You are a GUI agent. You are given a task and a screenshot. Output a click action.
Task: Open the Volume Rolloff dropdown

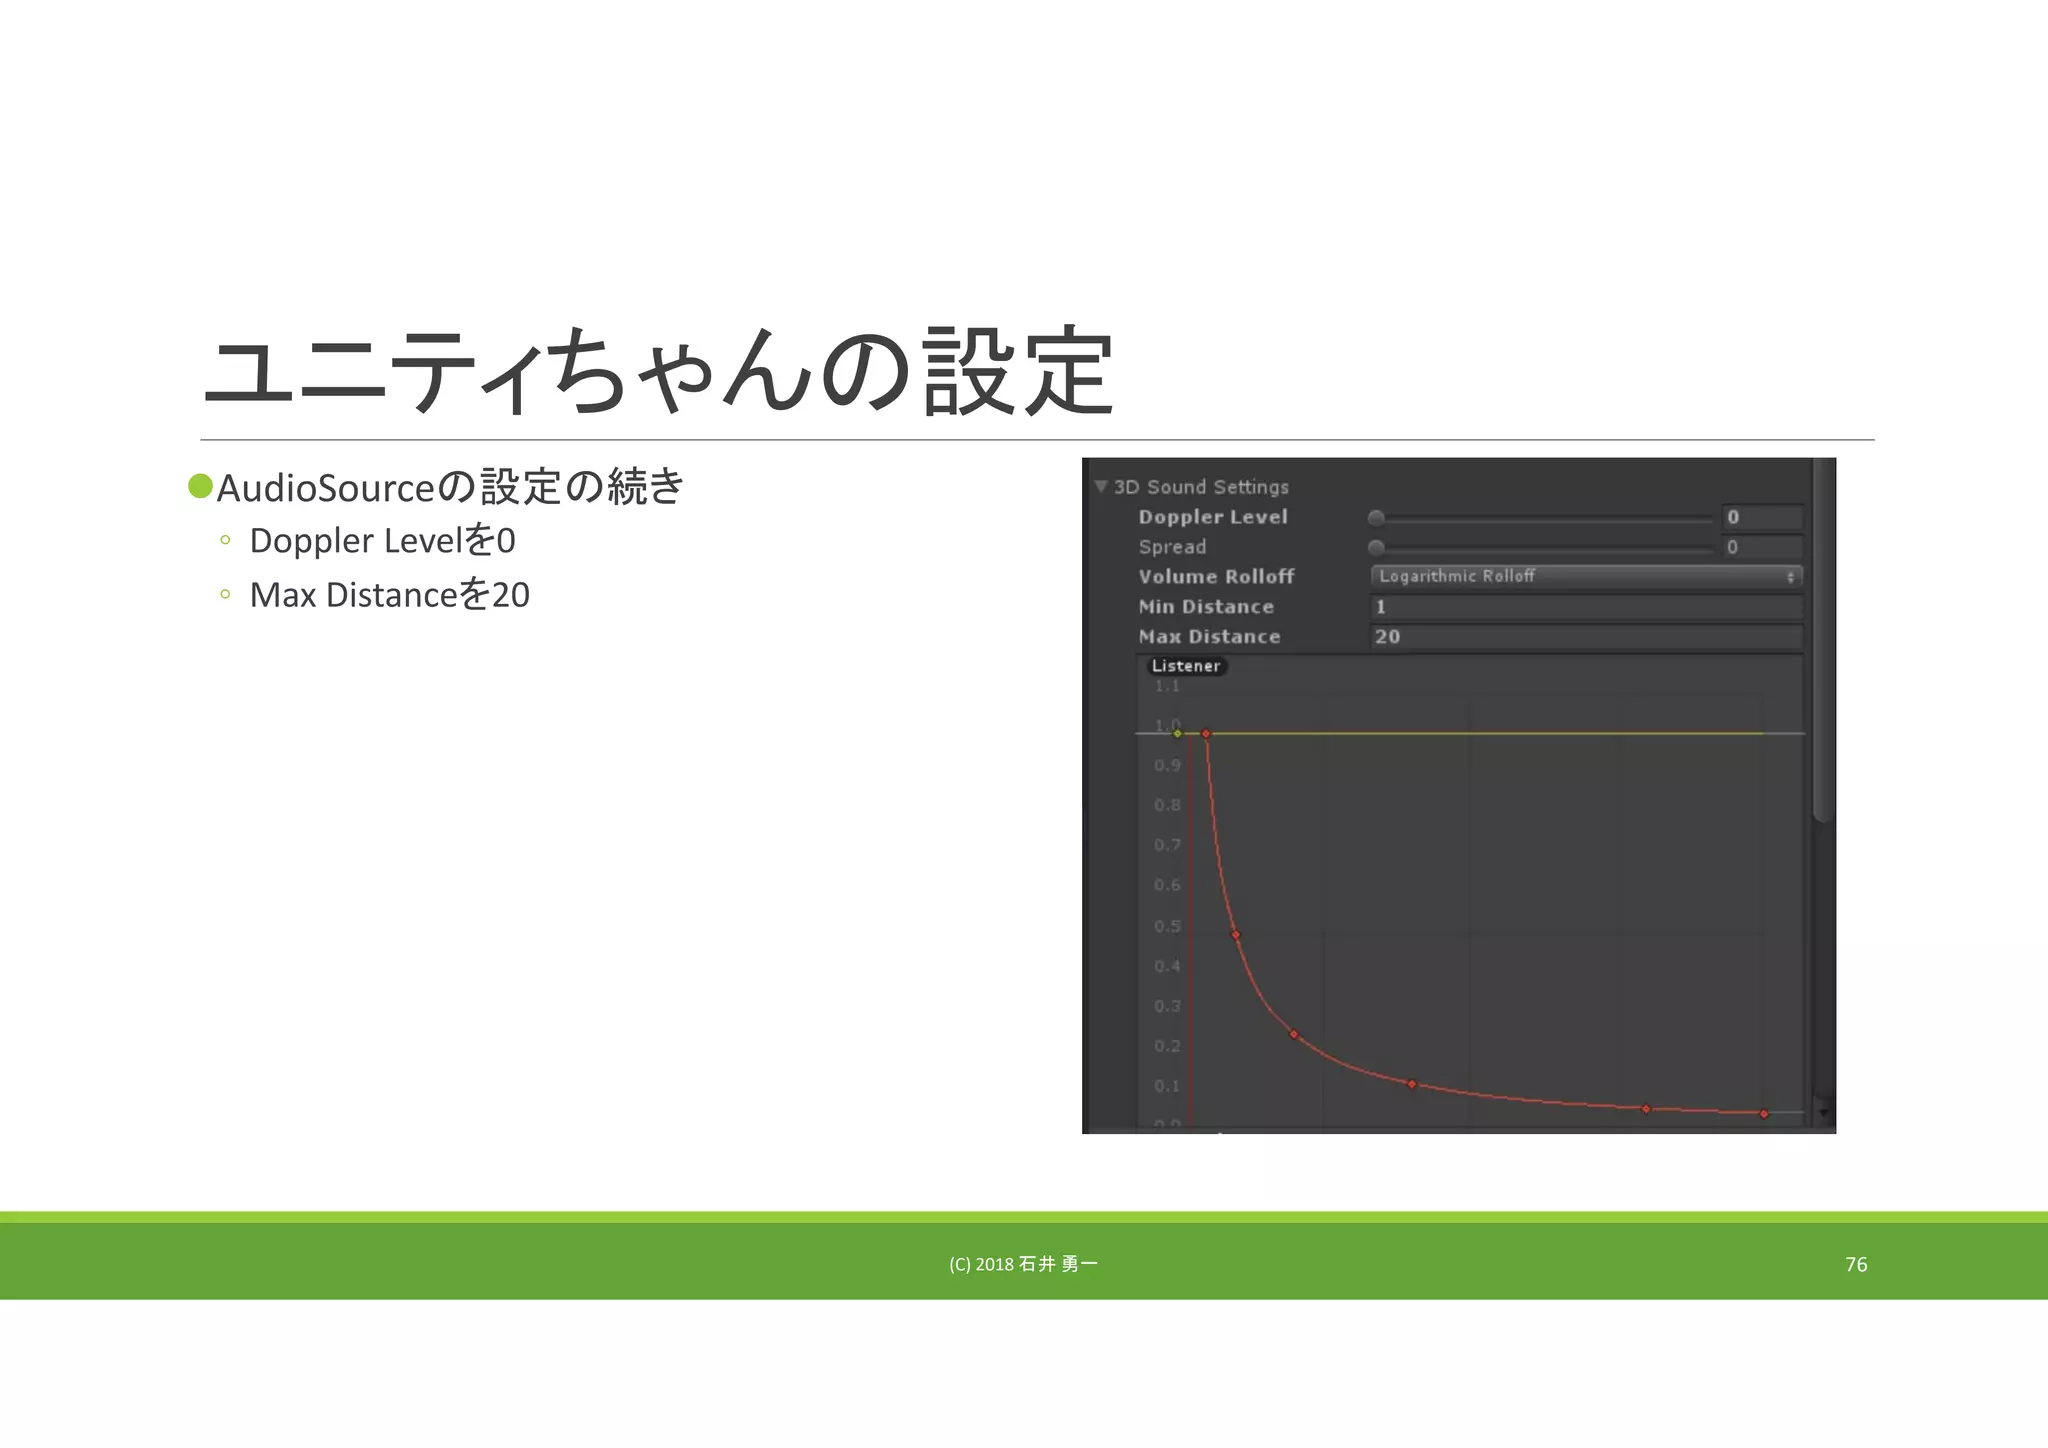1586,576
